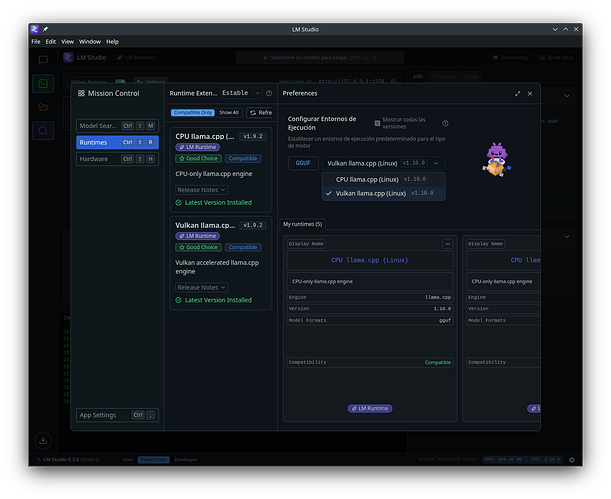Click the help icon next to Estable channel

pos(269,93)
